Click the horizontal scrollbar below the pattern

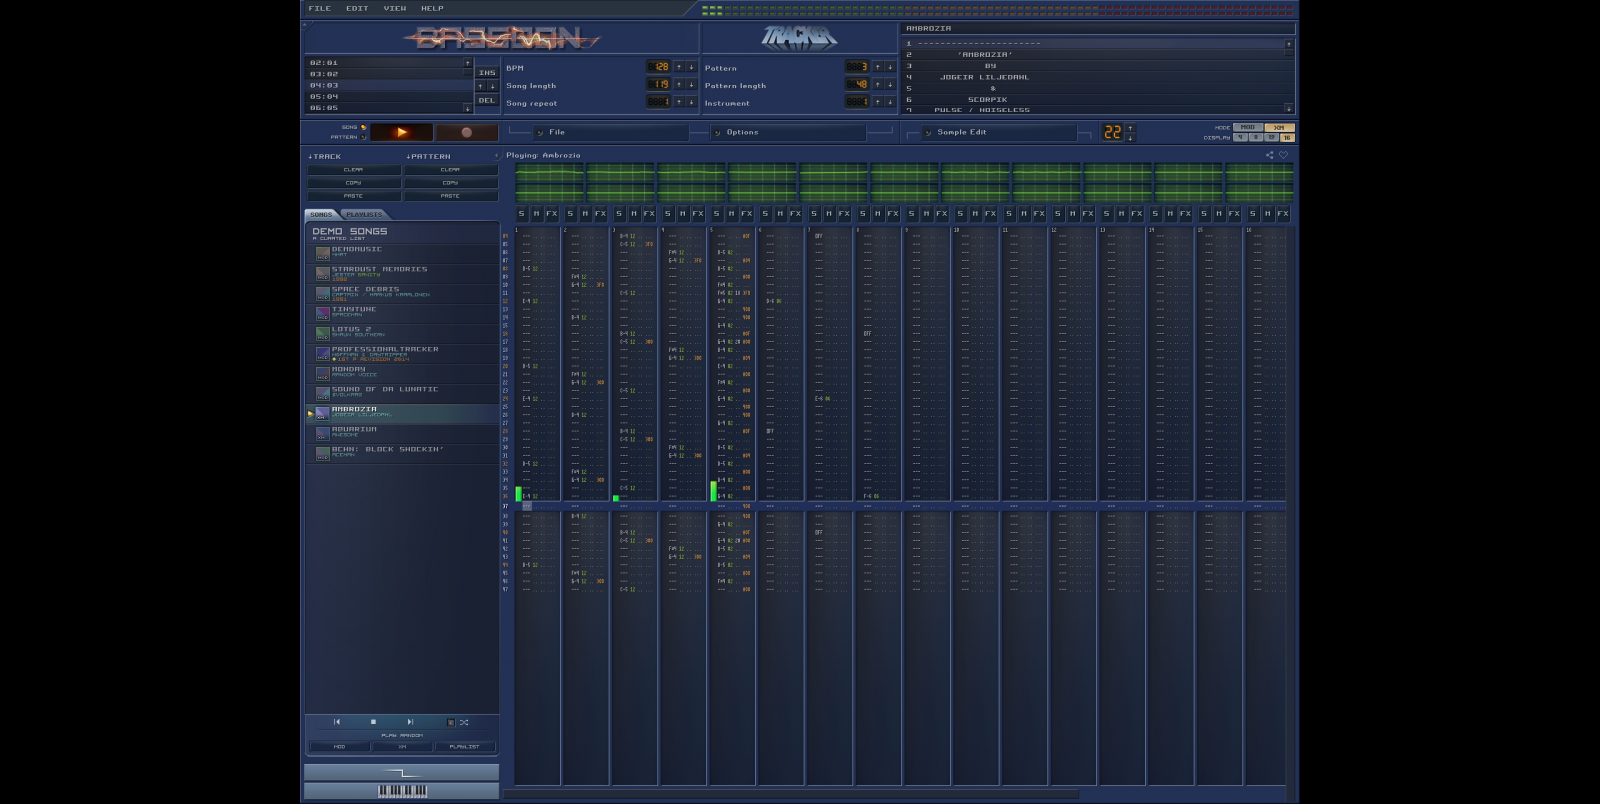pos(790,795)
